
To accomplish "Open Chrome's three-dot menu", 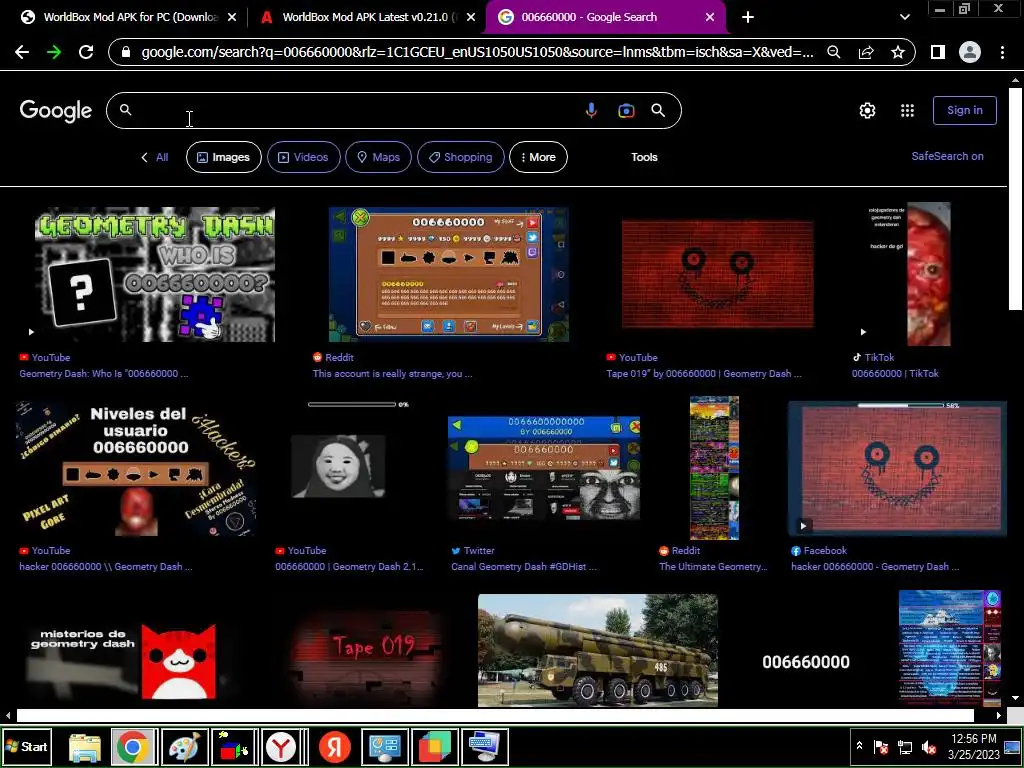I will 1002,52.
